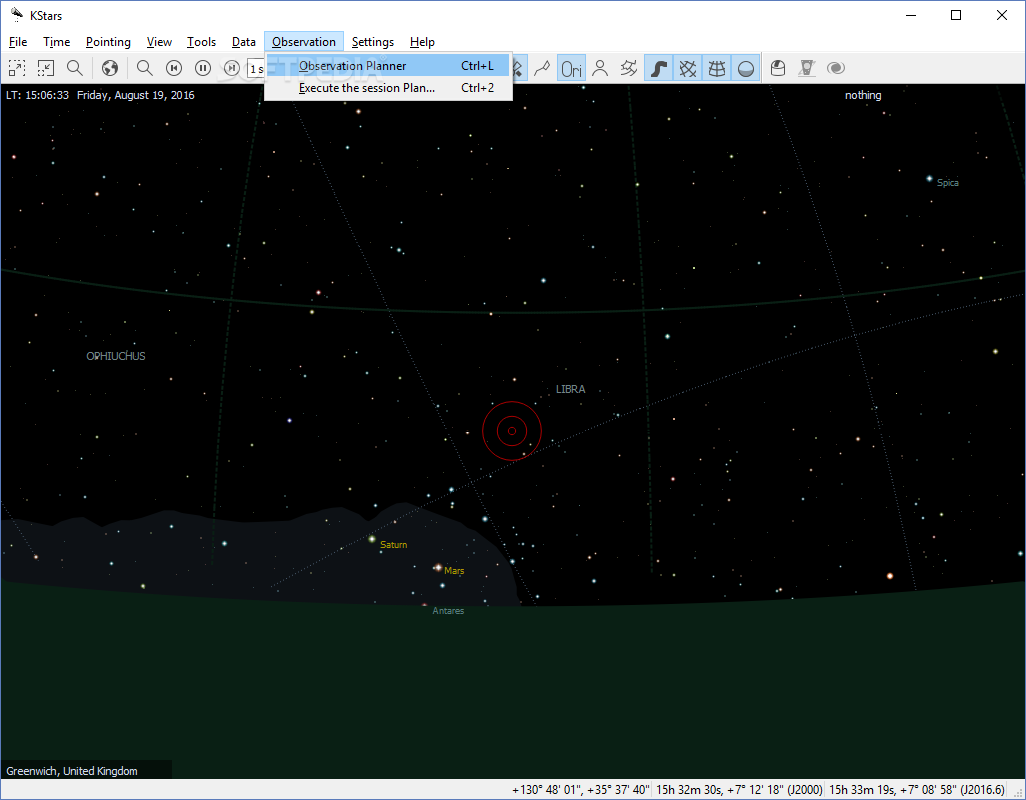Image resolution: width=1026 pixels, height=800 pixels.
Task: Open the View menu
Action: [x=159, y=42]
